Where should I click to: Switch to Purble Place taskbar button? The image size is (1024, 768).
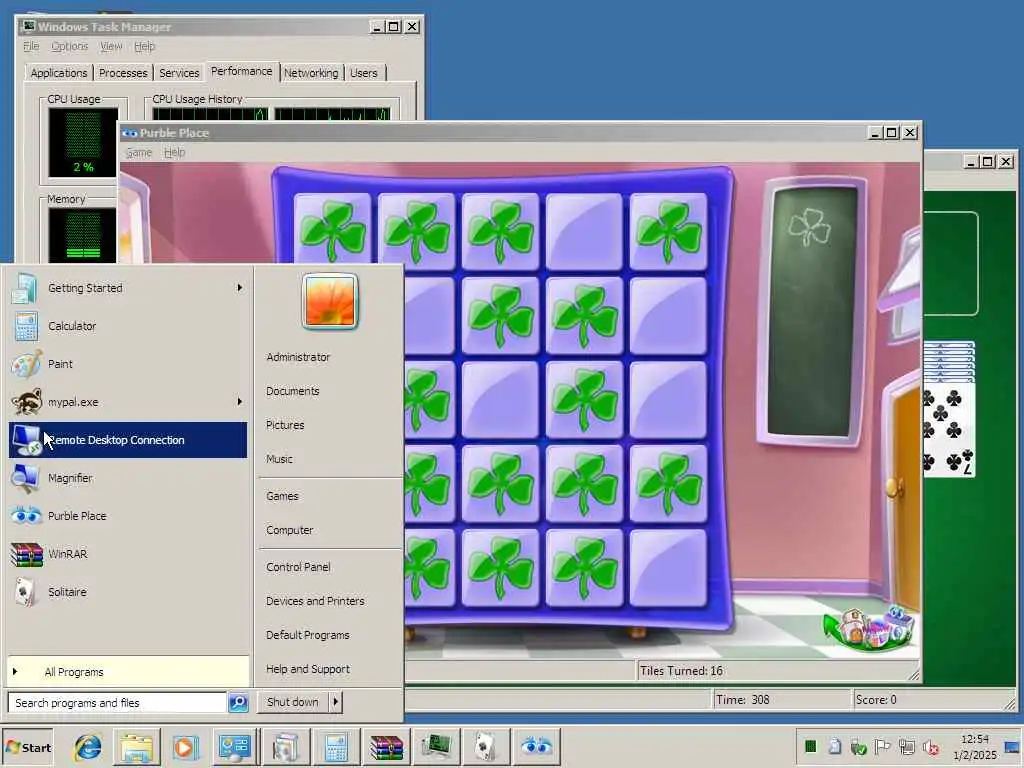tap(537, 747)
